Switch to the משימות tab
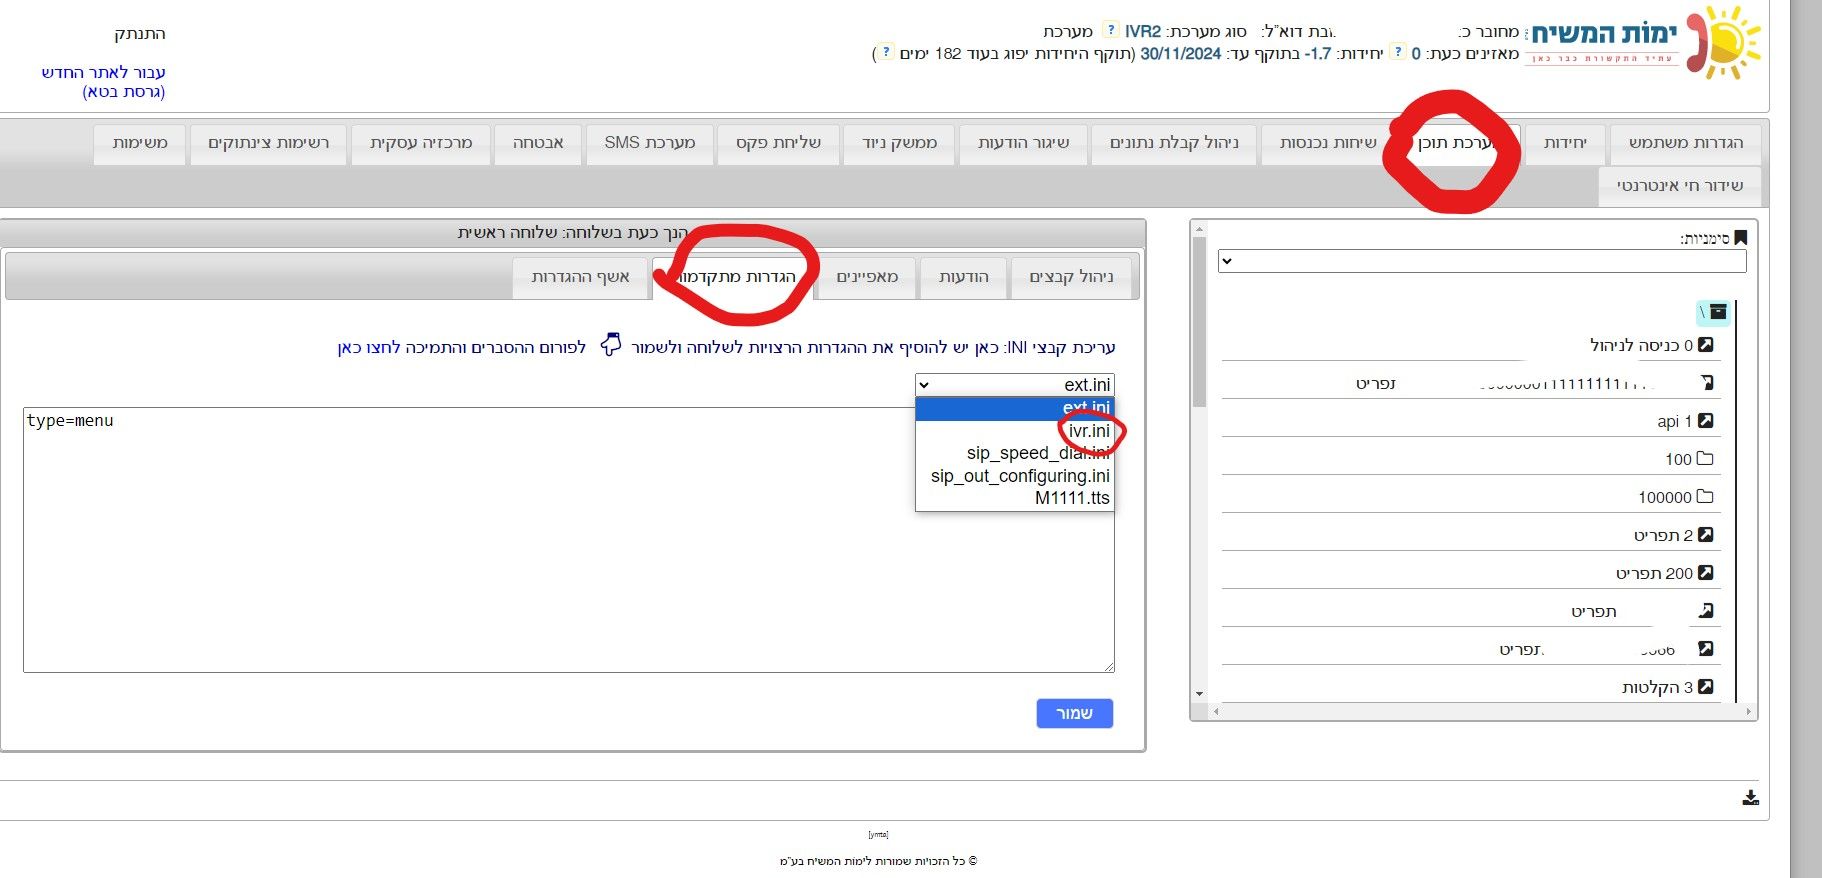 tap(140, 144)
